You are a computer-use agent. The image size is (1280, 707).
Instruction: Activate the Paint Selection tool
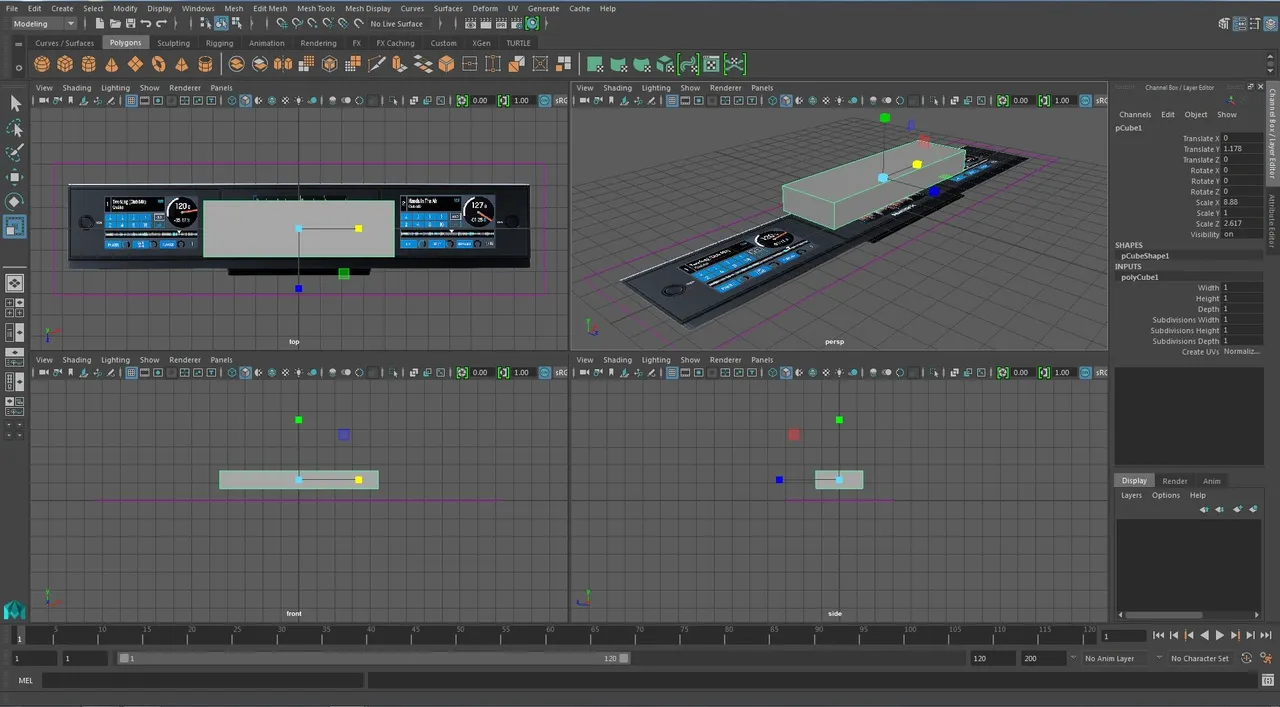click(x=15, y=153)
